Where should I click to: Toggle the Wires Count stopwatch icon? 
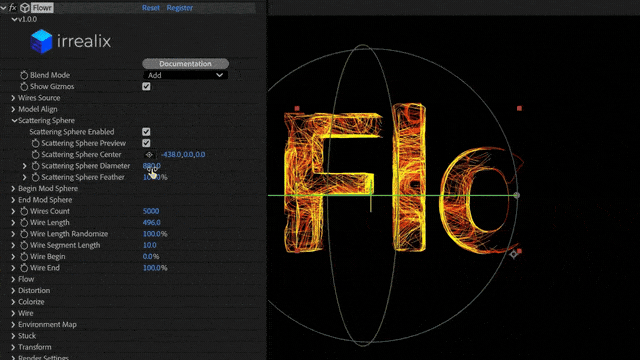(x=24, y=211)
